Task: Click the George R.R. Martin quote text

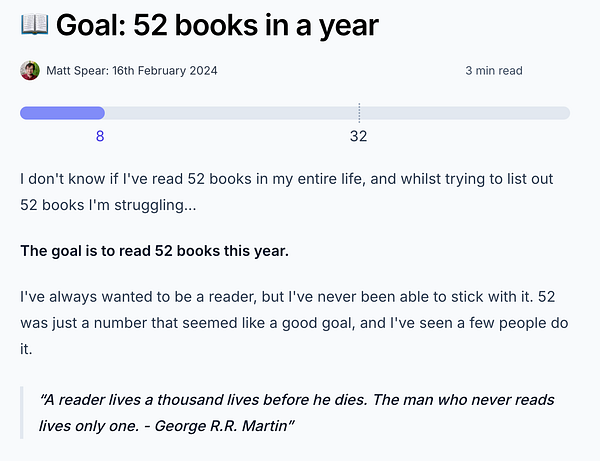Action: 297,413
